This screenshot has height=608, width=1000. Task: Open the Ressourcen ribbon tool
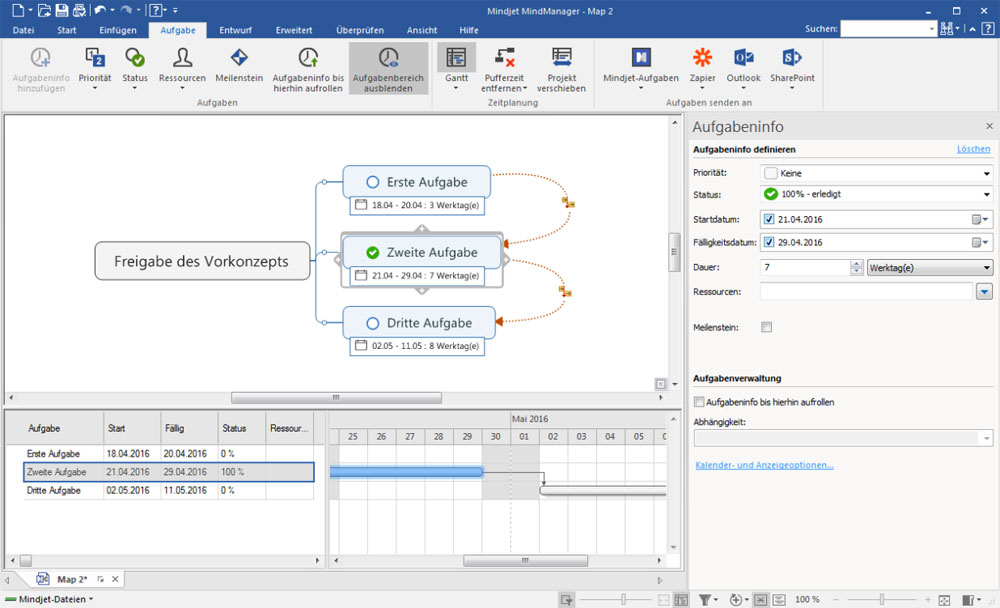point(182,58)
